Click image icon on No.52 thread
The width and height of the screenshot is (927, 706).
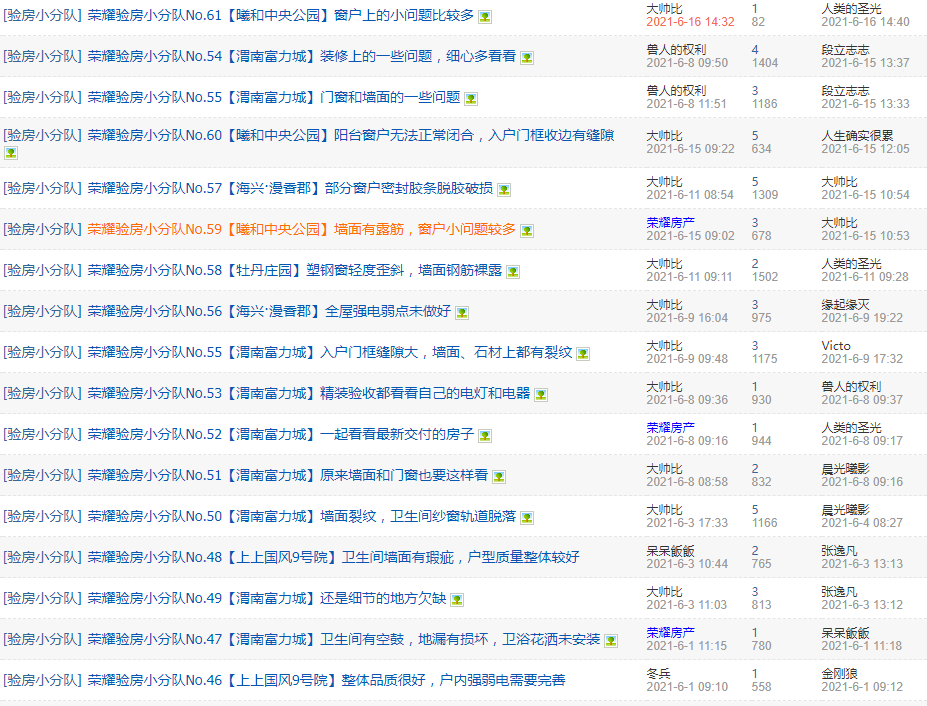coord(485,436)
